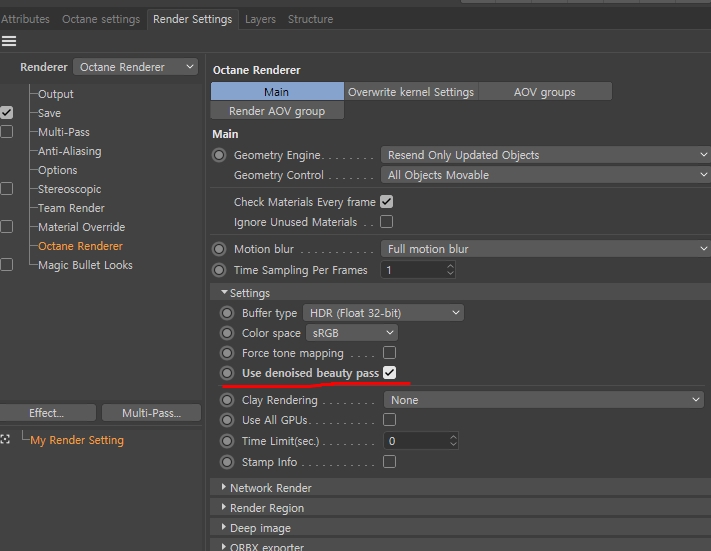The image size is (711, 551).
Task: Open the Color space dropdown
Action: coord(352,333)
